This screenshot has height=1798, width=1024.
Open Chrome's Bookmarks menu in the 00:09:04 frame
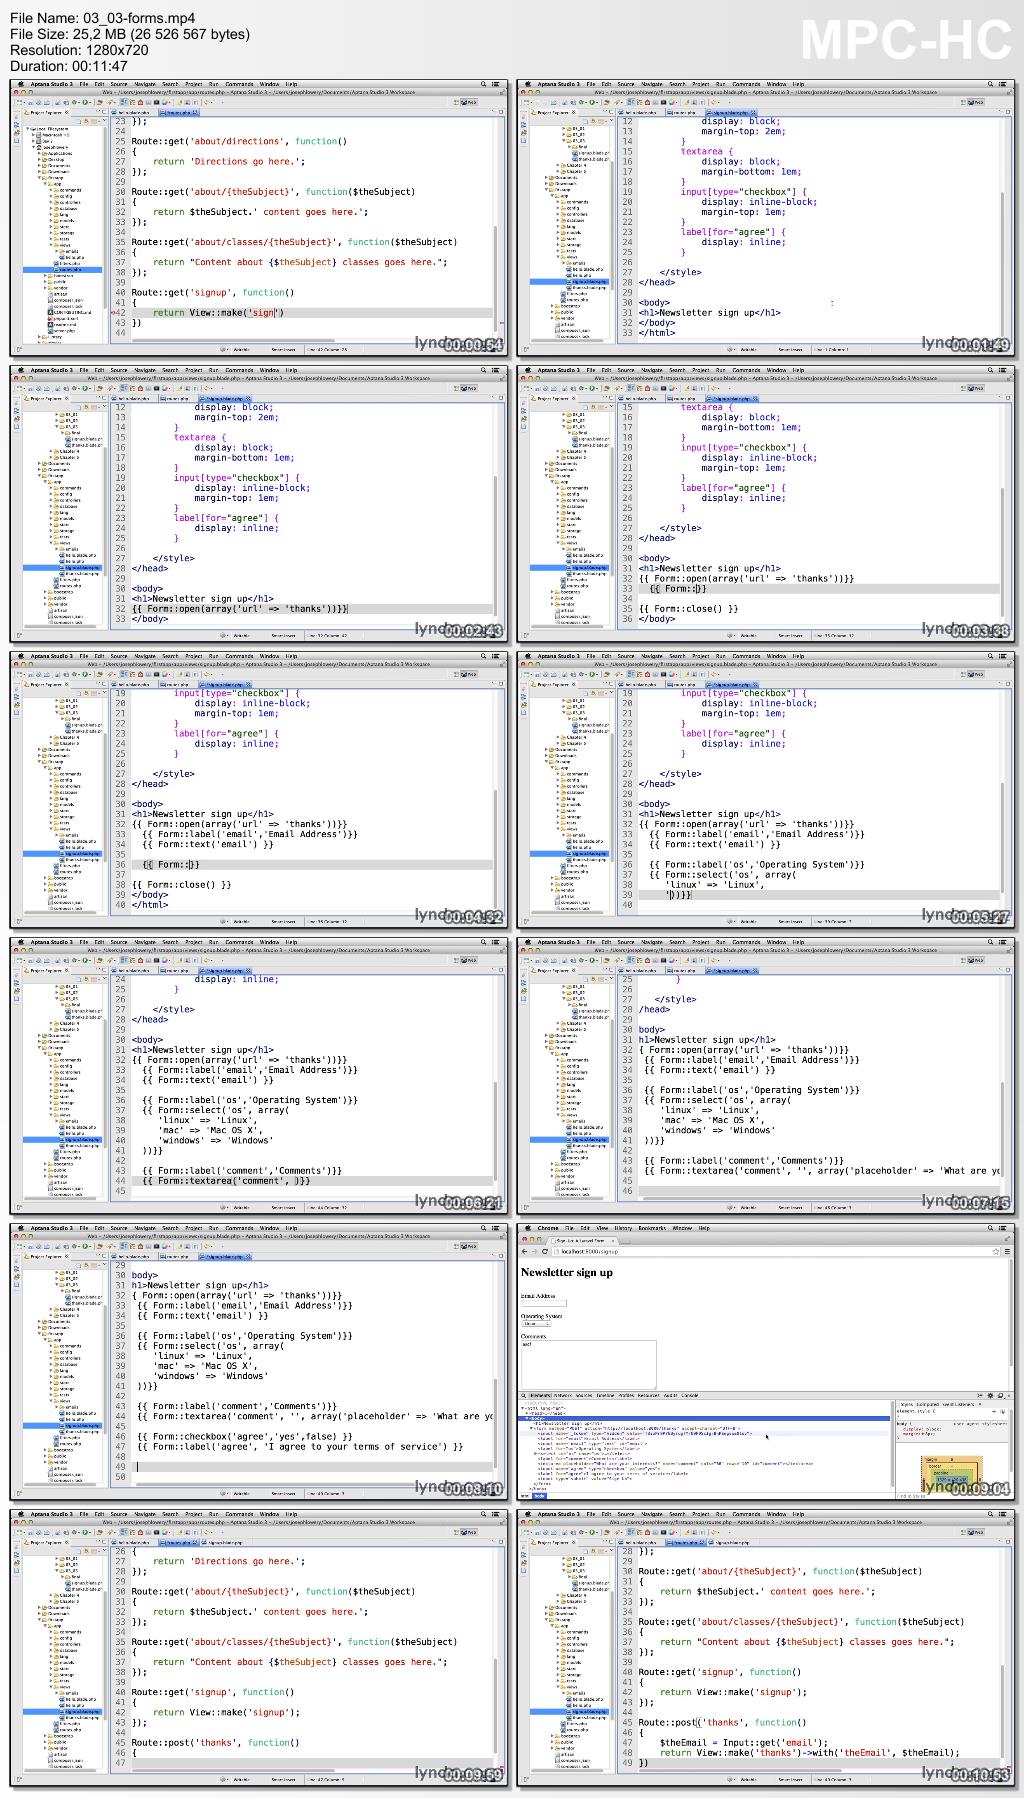coord(652,1228)
